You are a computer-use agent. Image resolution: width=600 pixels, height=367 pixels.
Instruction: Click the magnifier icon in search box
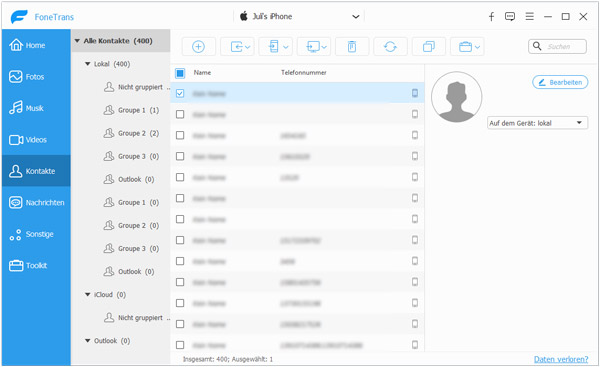click(537, 46)
